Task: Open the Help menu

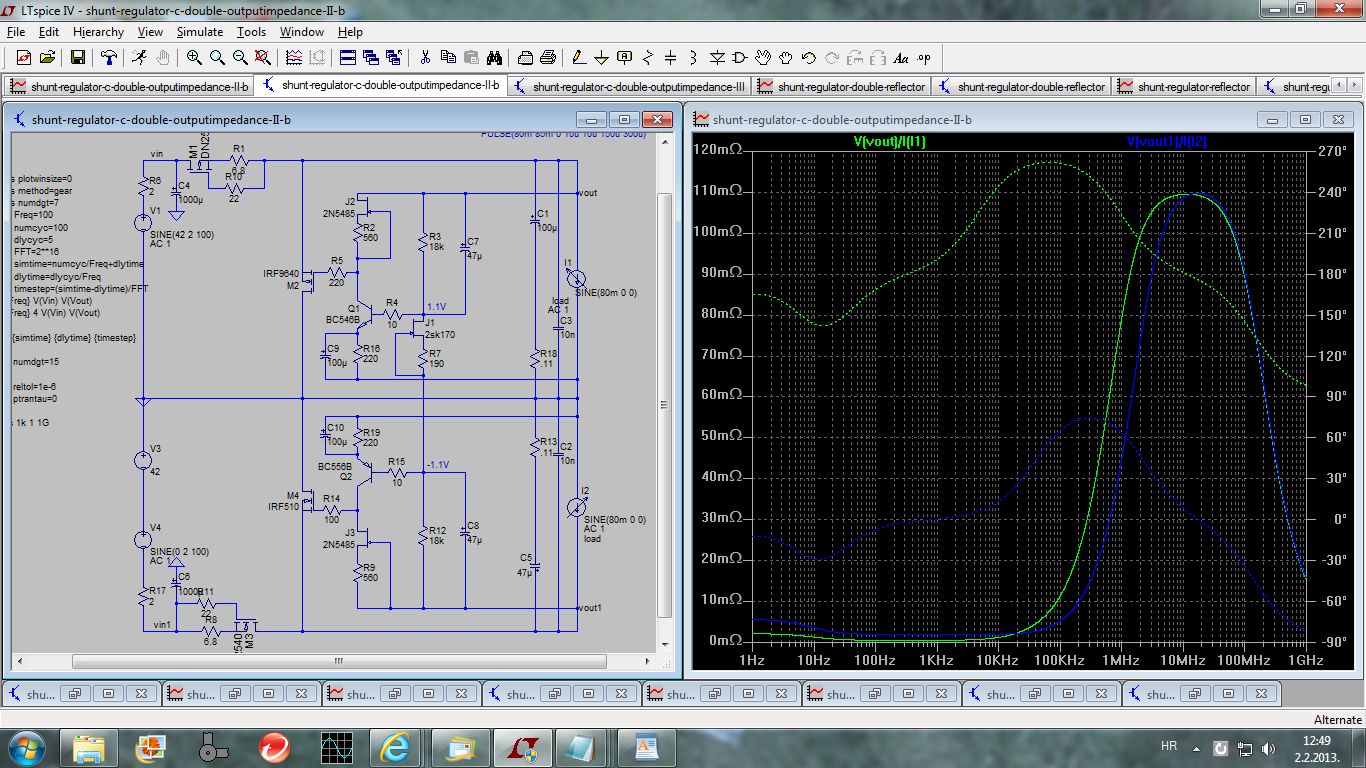Action: (x=350, y=32)
